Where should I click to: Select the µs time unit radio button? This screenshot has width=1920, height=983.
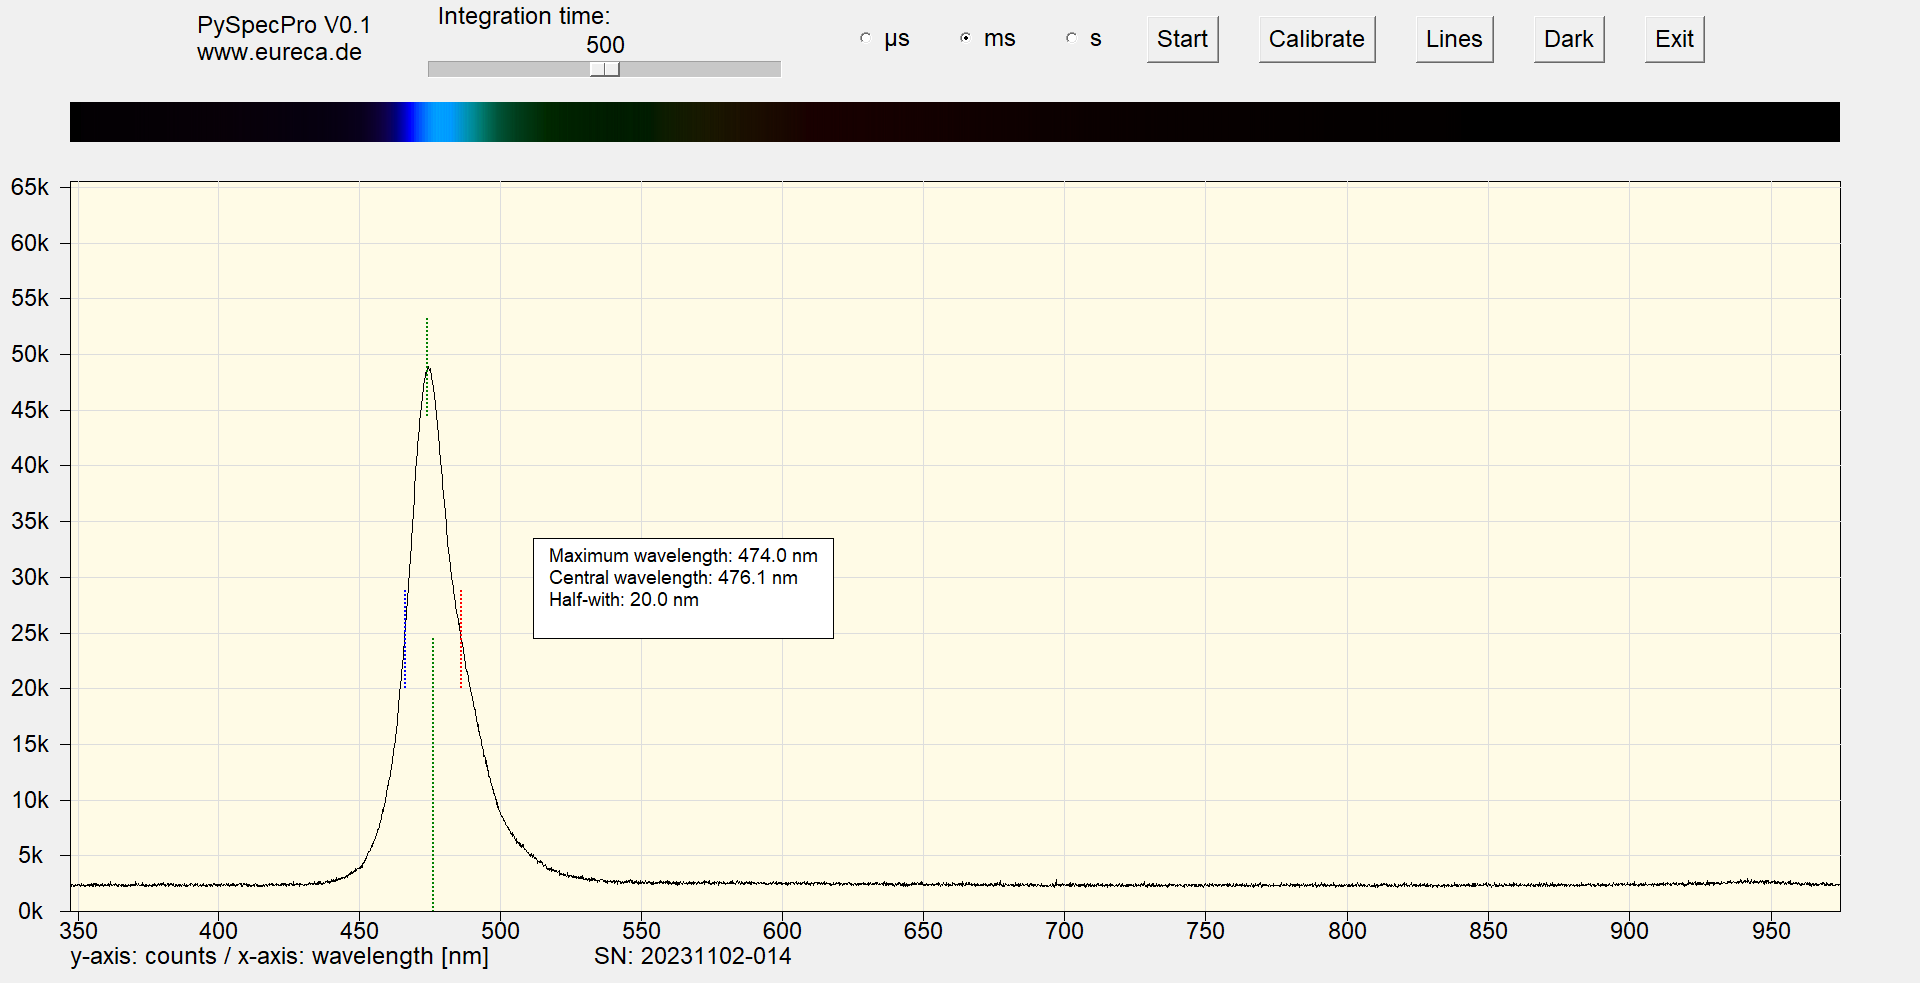866,39
